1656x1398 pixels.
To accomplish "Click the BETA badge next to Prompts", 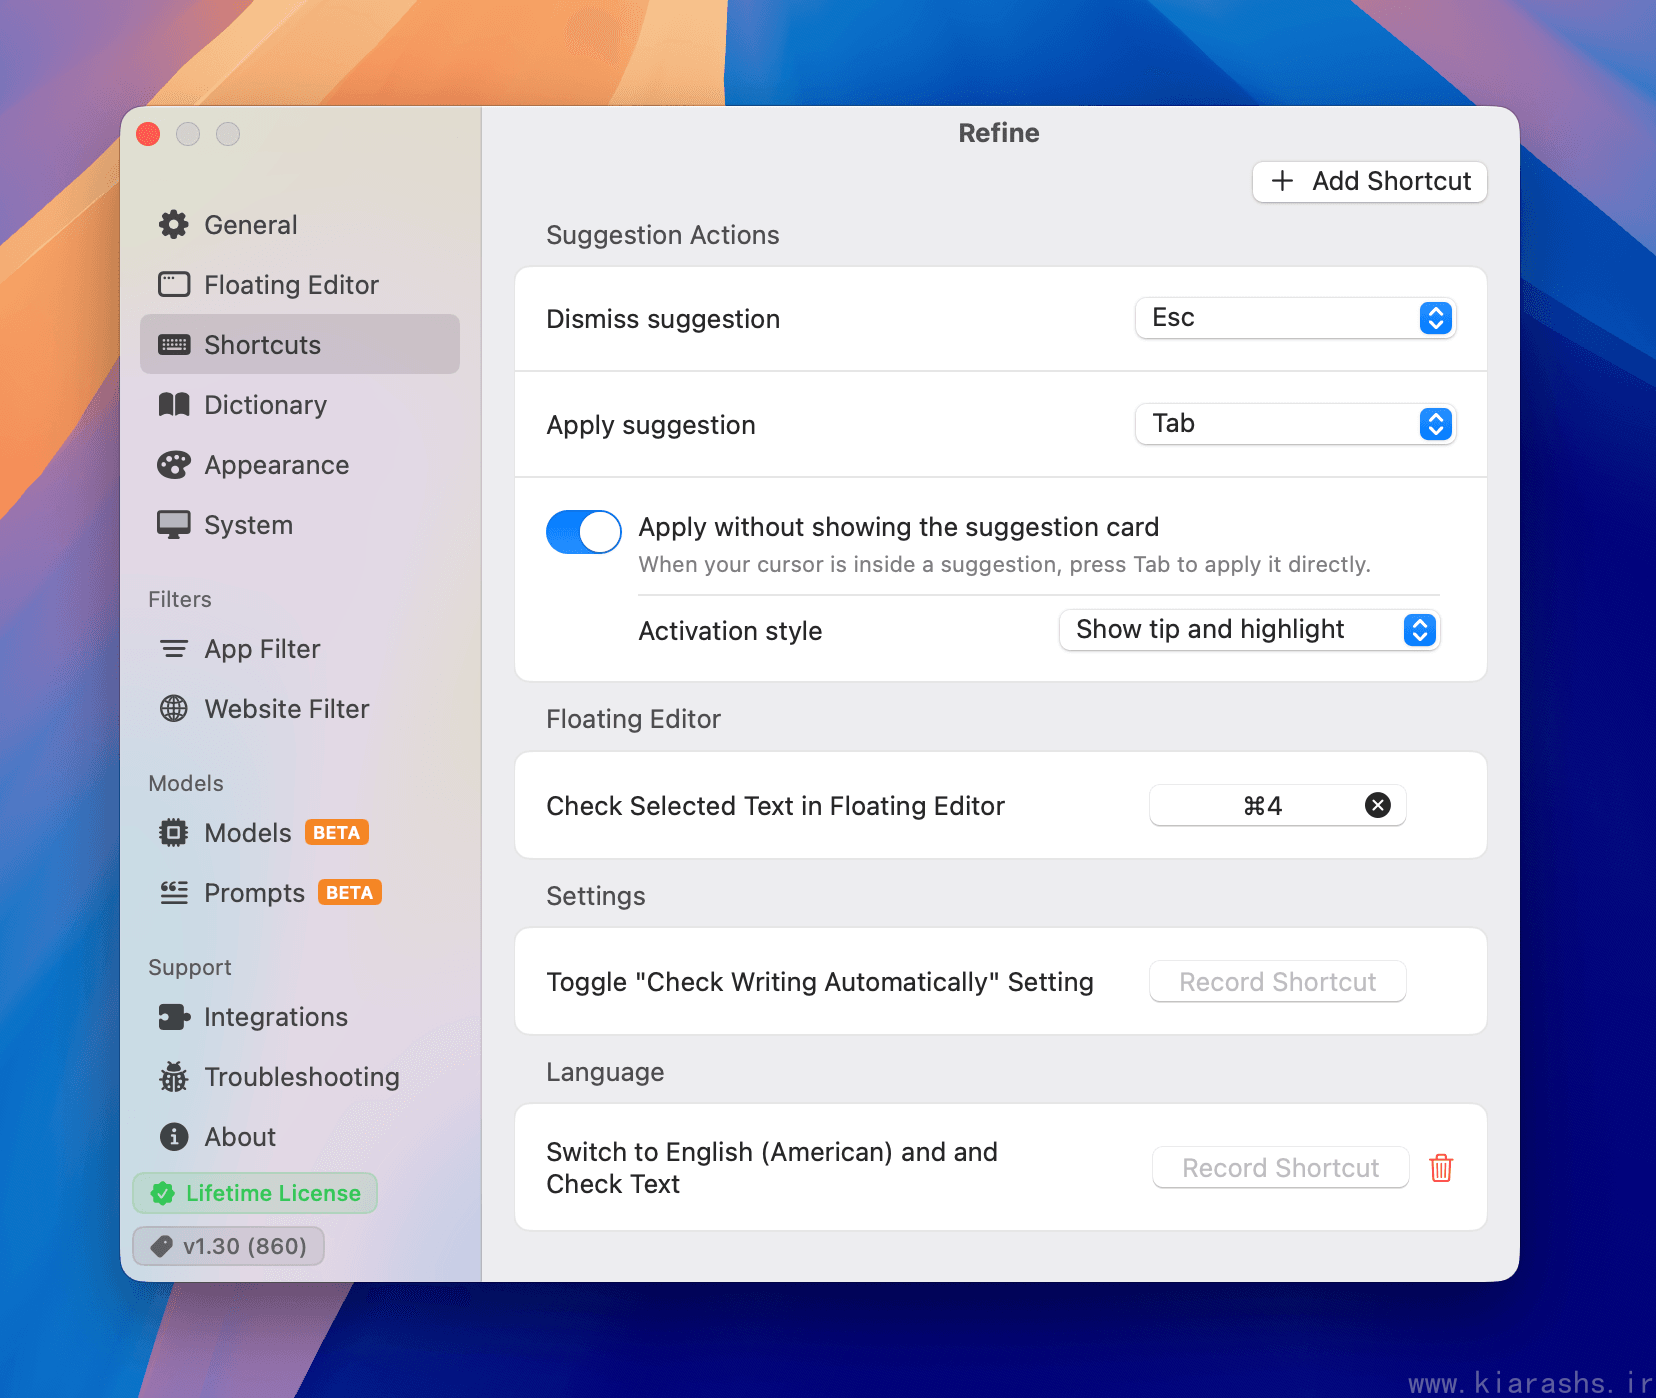I will point(350,893).
